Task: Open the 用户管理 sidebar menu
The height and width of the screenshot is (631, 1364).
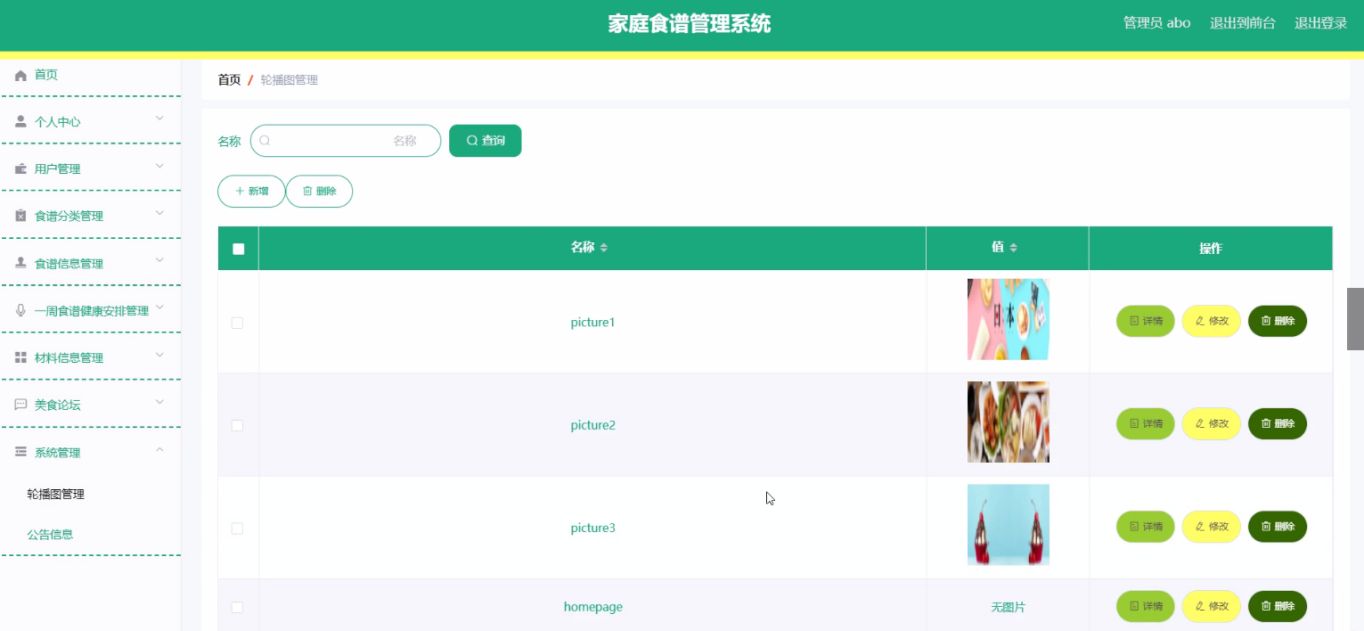Action: 90,169
